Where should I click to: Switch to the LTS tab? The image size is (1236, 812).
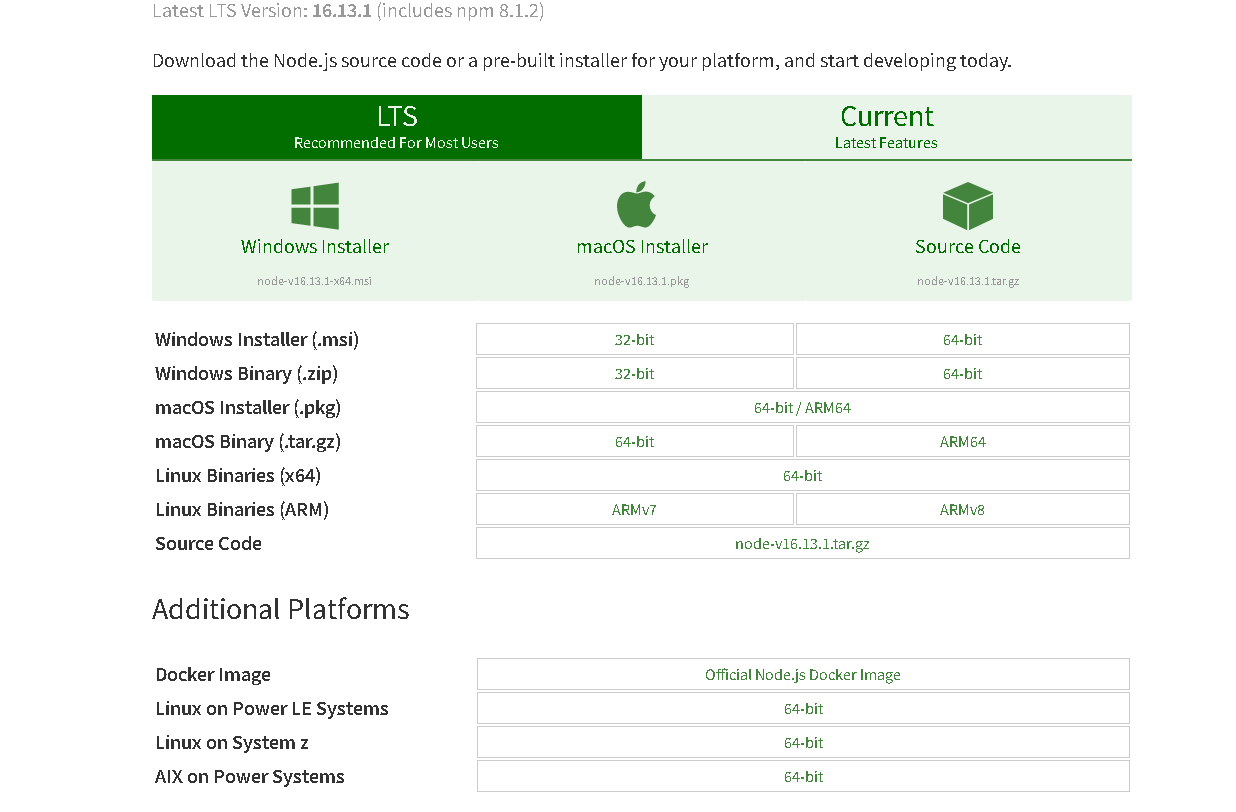397,127
